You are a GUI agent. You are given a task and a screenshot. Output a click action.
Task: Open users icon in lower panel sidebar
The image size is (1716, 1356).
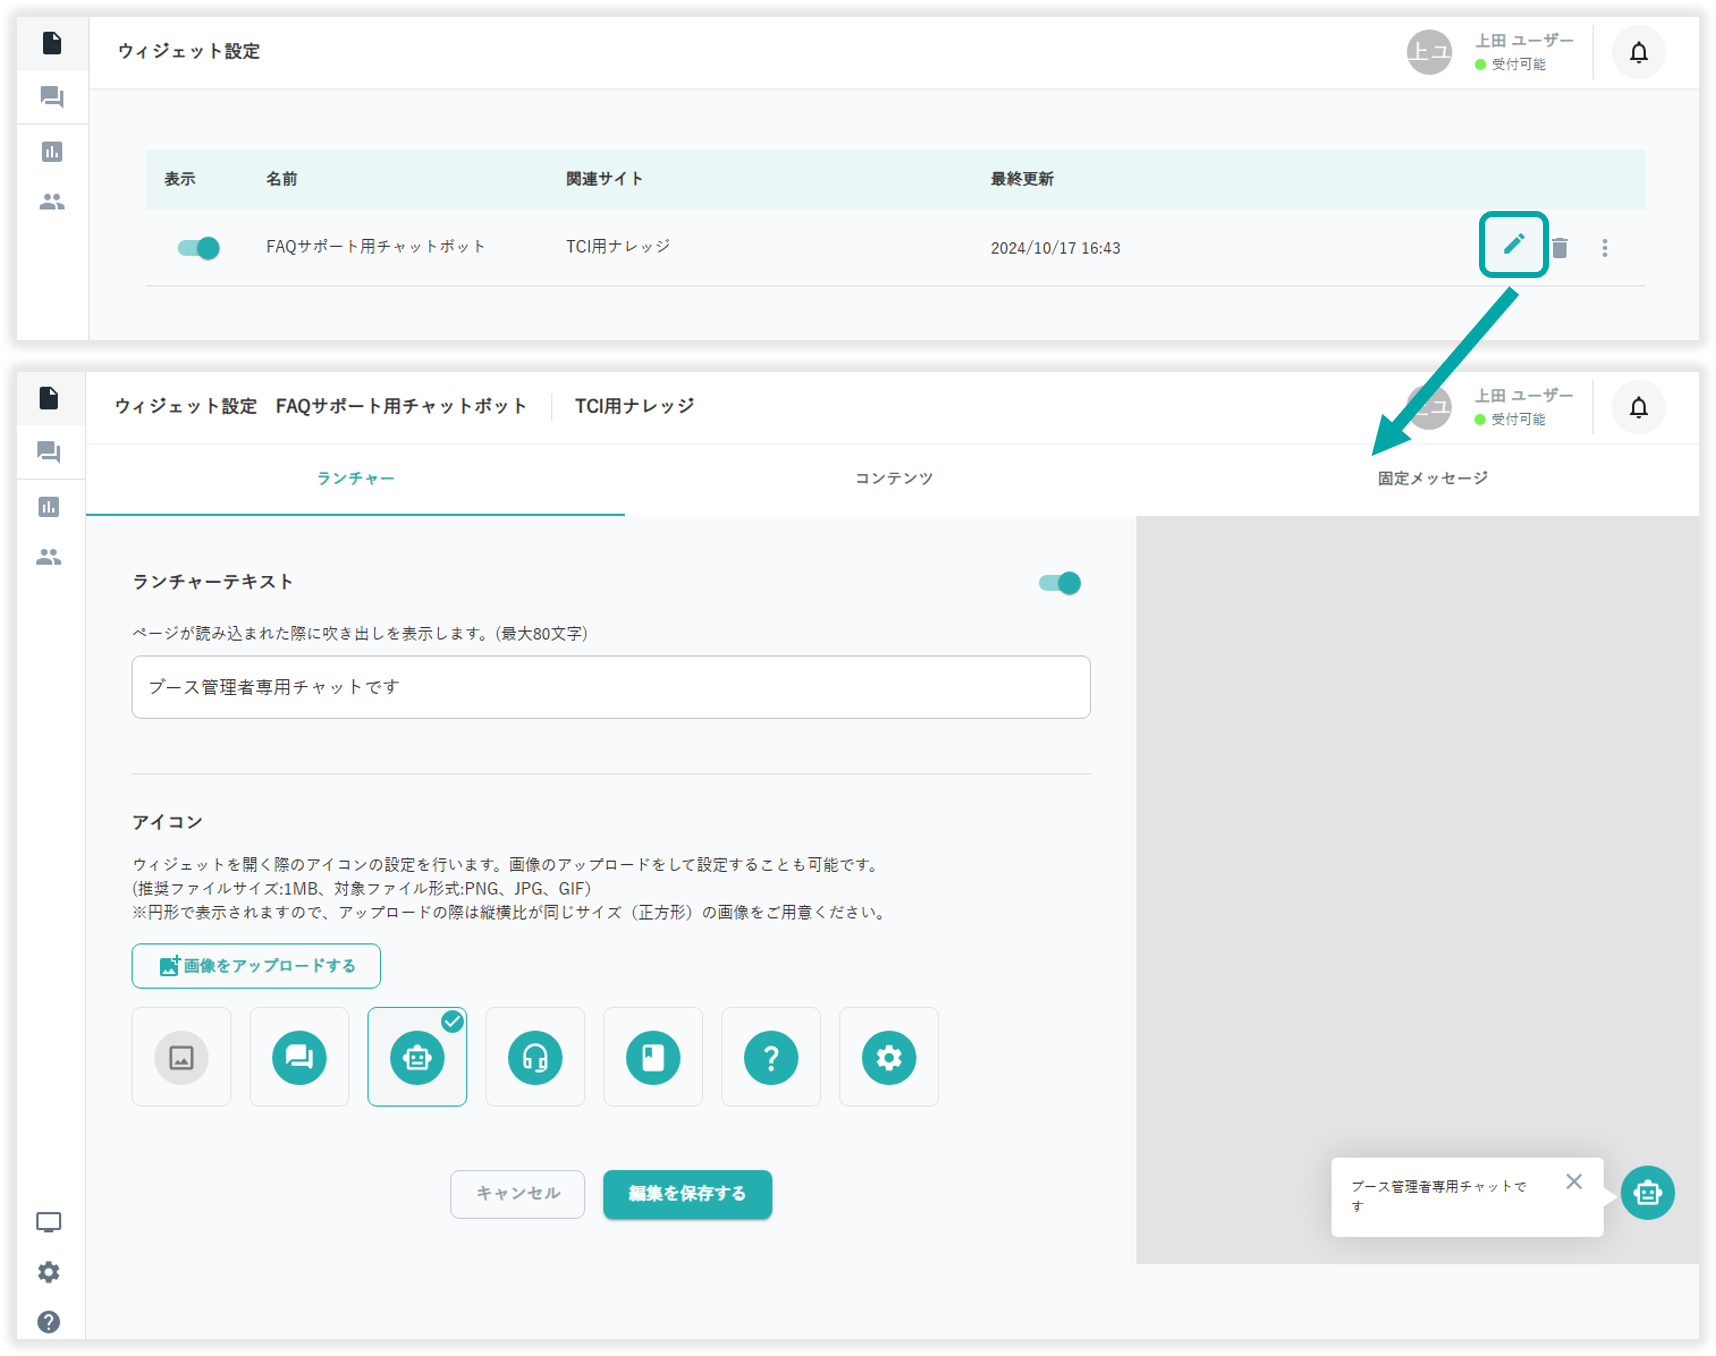[x=49, y=557]
